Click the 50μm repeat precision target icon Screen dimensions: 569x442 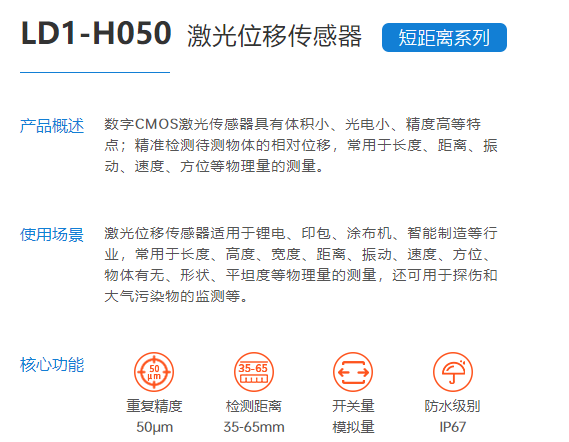(154, 372)
